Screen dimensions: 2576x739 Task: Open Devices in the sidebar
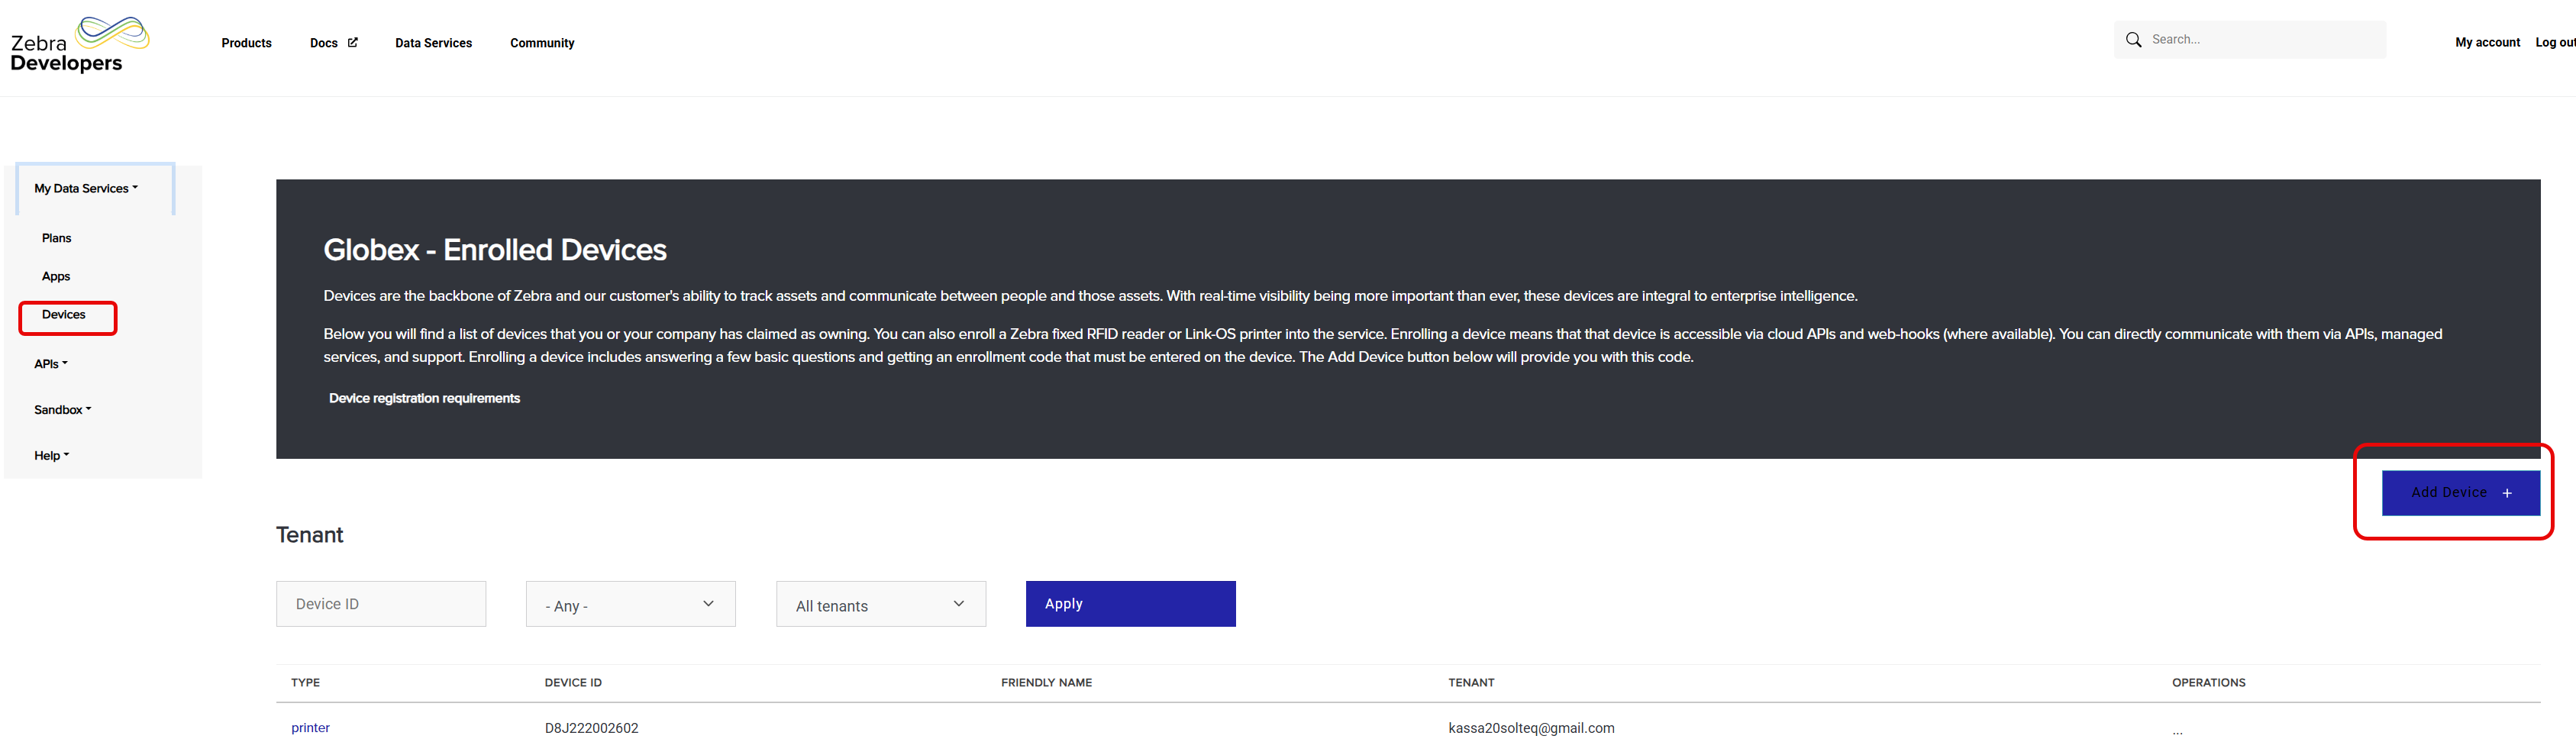64,315
